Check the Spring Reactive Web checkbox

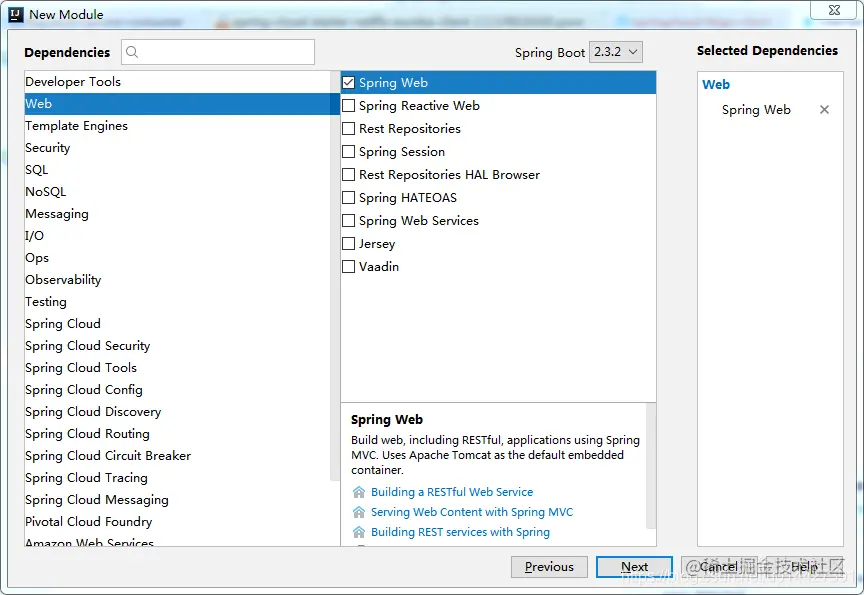[x=348, y=106]
